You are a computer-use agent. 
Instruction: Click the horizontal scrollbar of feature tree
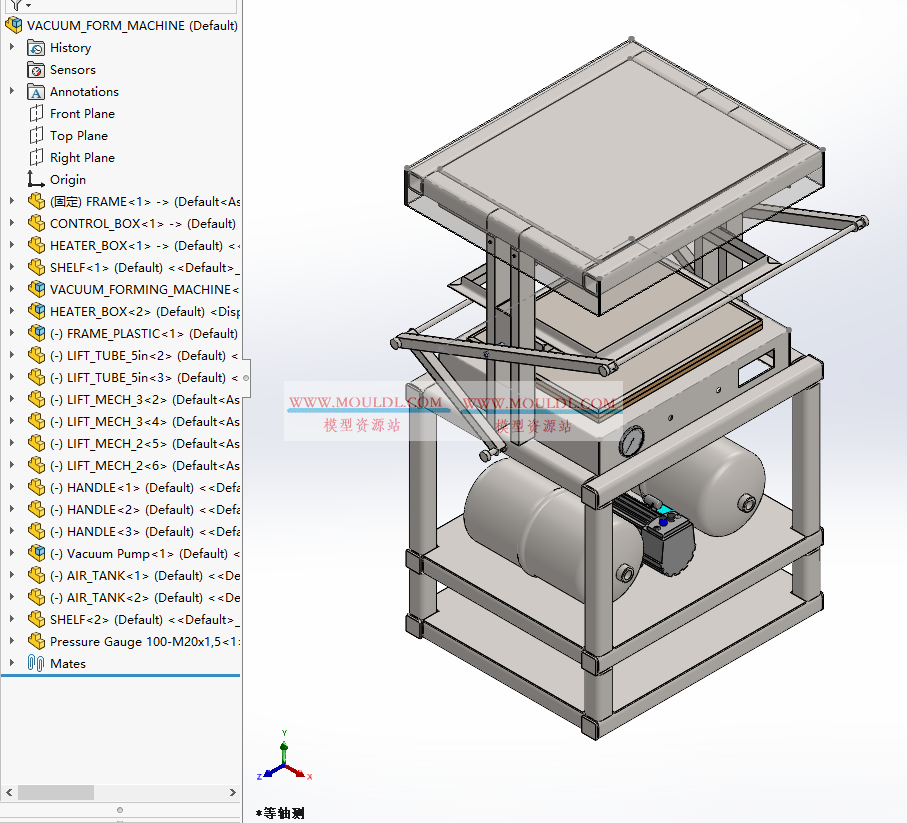(x=56, y=792)
